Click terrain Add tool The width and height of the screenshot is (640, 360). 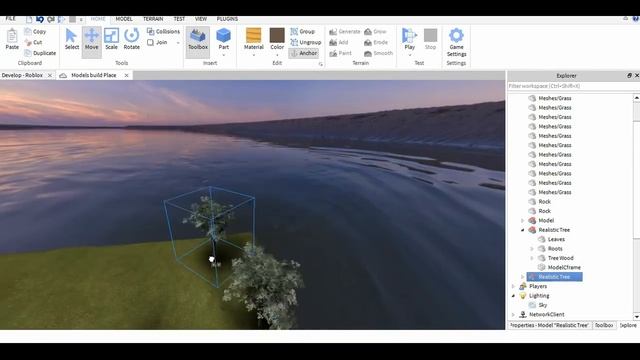(339, 42)
